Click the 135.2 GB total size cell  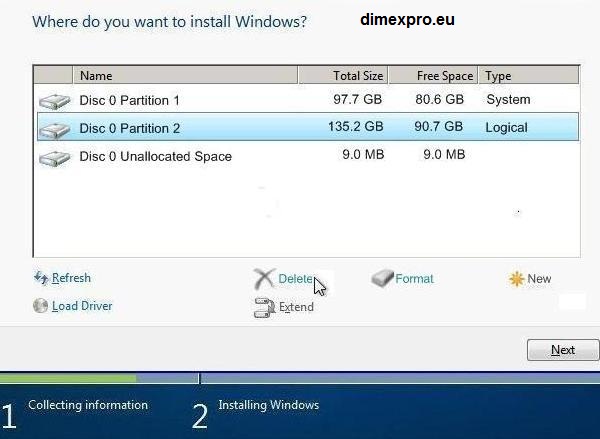tap(355, 127)
